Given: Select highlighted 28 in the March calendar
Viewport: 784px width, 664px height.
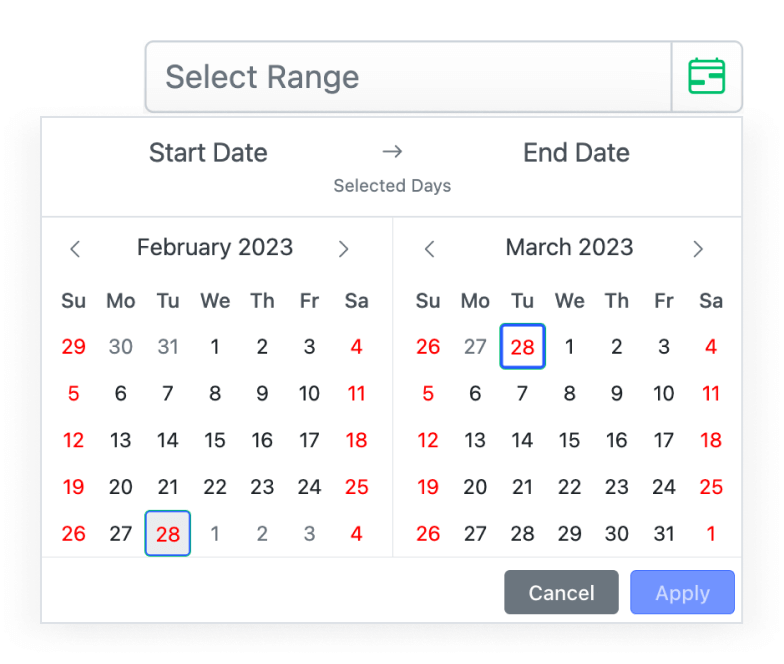Looking at the screenshot, I should [522, 347].
